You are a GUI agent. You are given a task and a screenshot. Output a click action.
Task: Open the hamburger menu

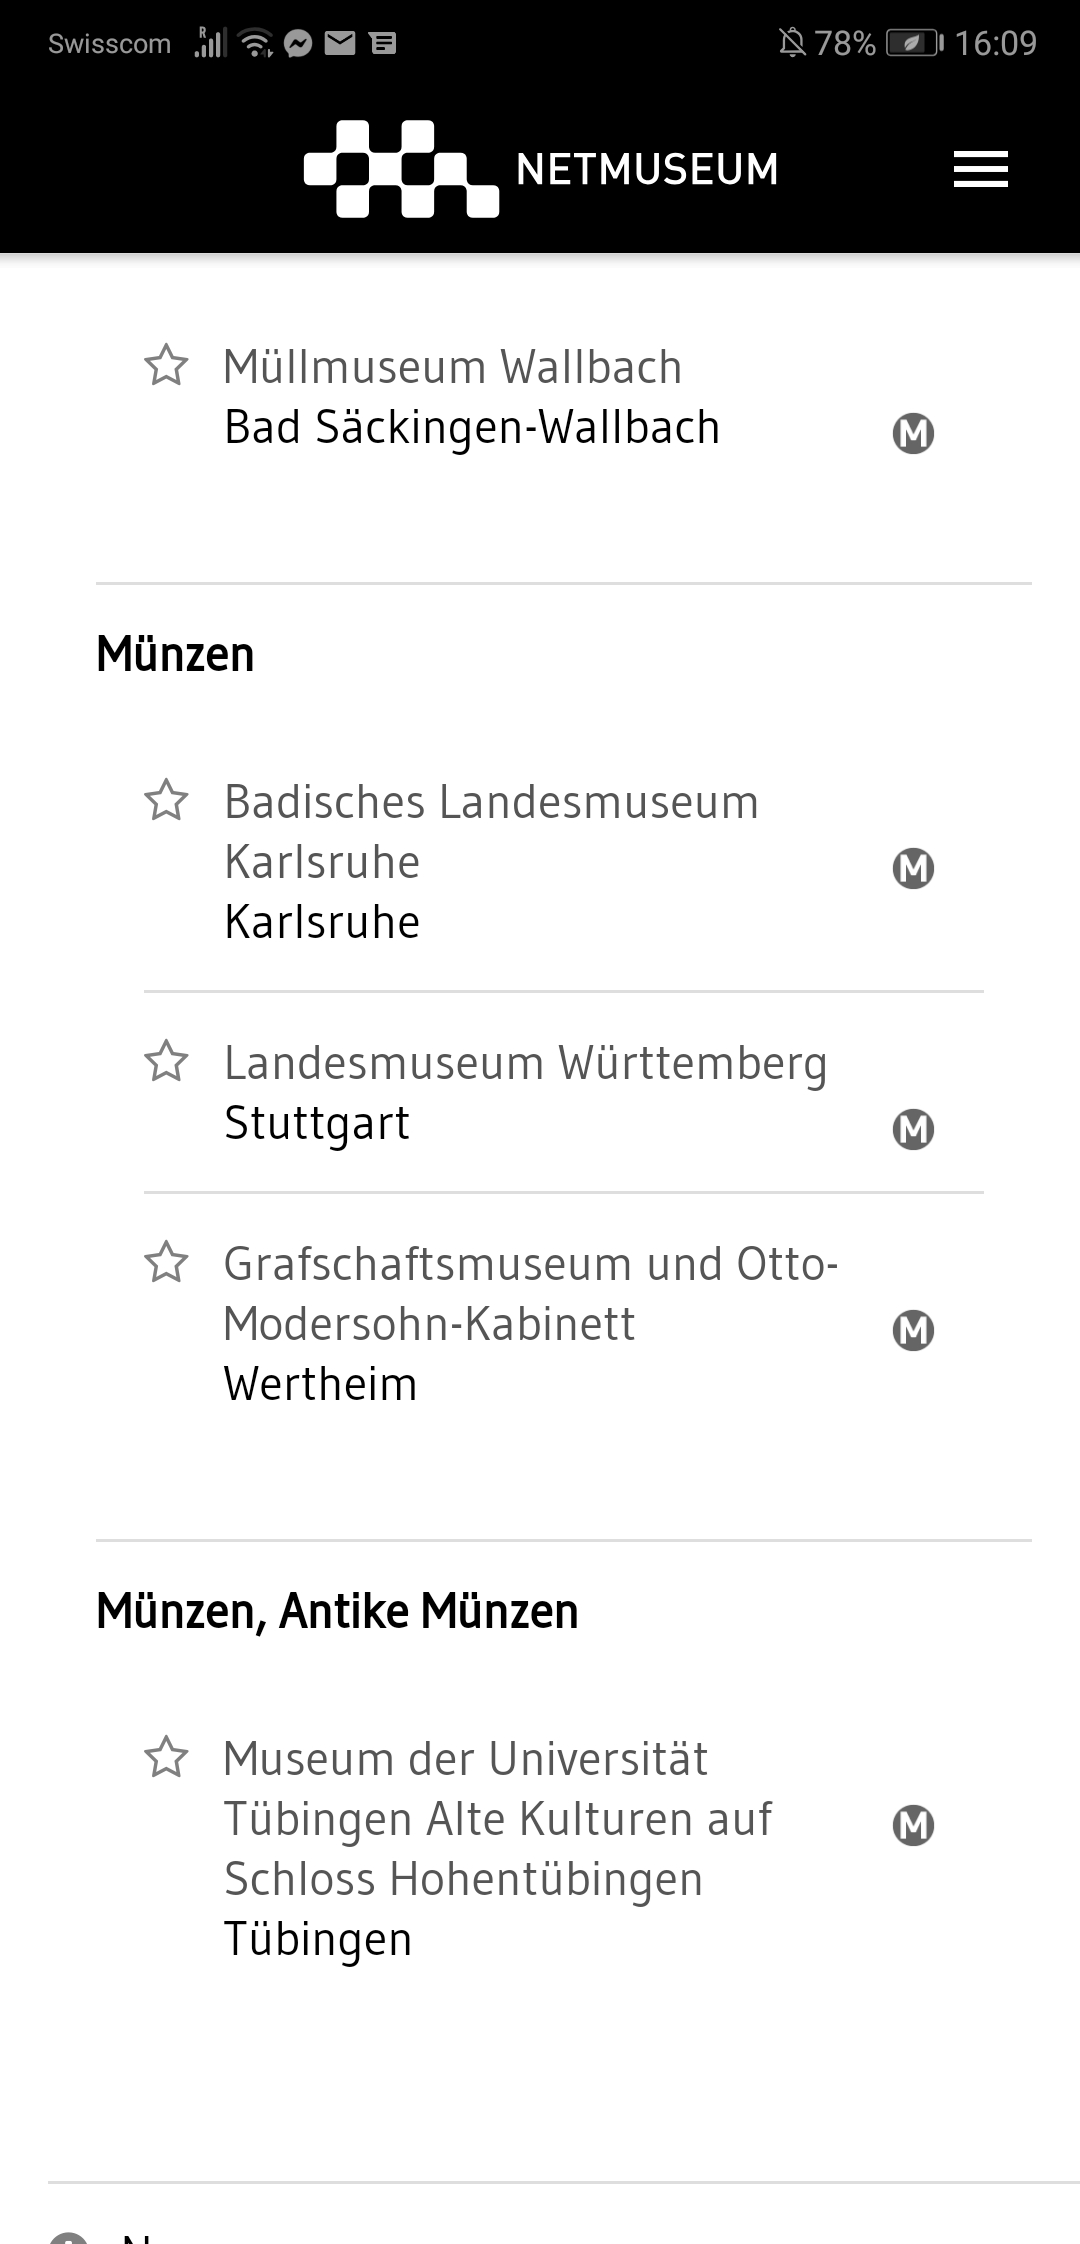pyautogui.click(x=980, y=169)
